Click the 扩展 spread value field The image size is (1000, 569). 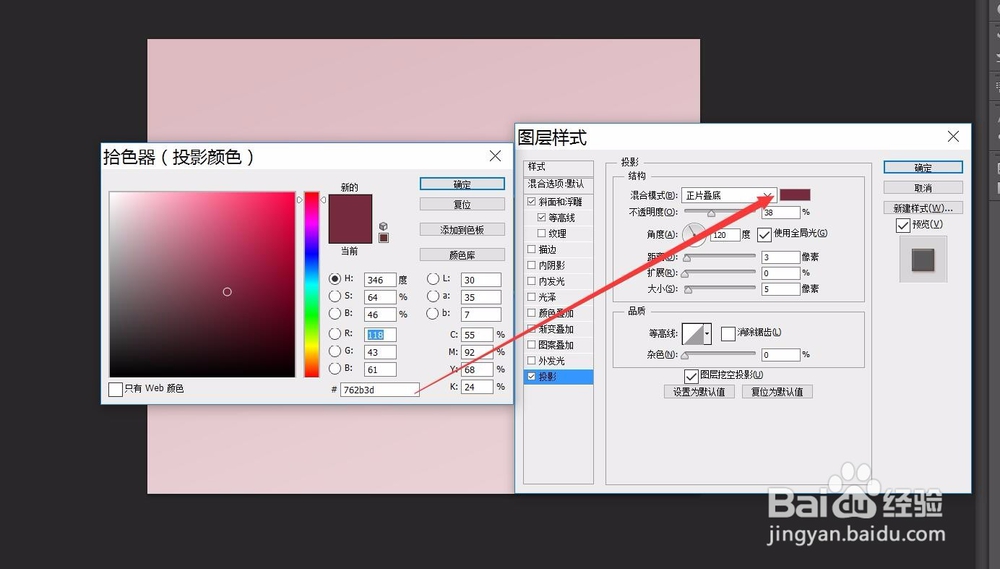[x=781, y=273]
